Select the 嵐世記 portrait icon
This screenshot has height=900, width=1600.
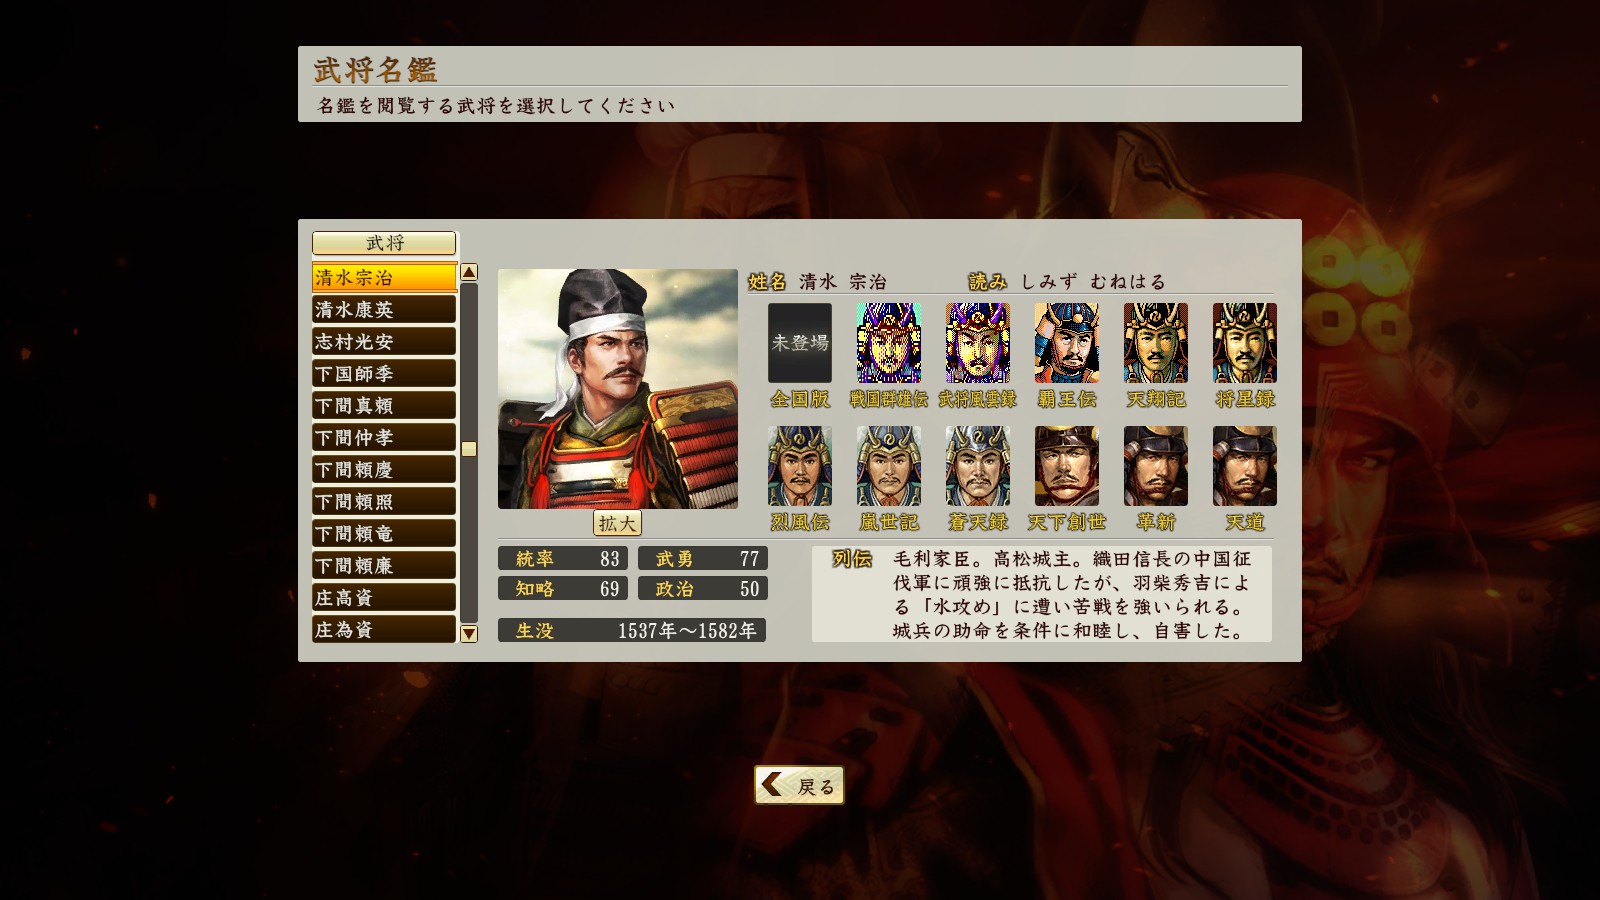click(x=889, y=466)
